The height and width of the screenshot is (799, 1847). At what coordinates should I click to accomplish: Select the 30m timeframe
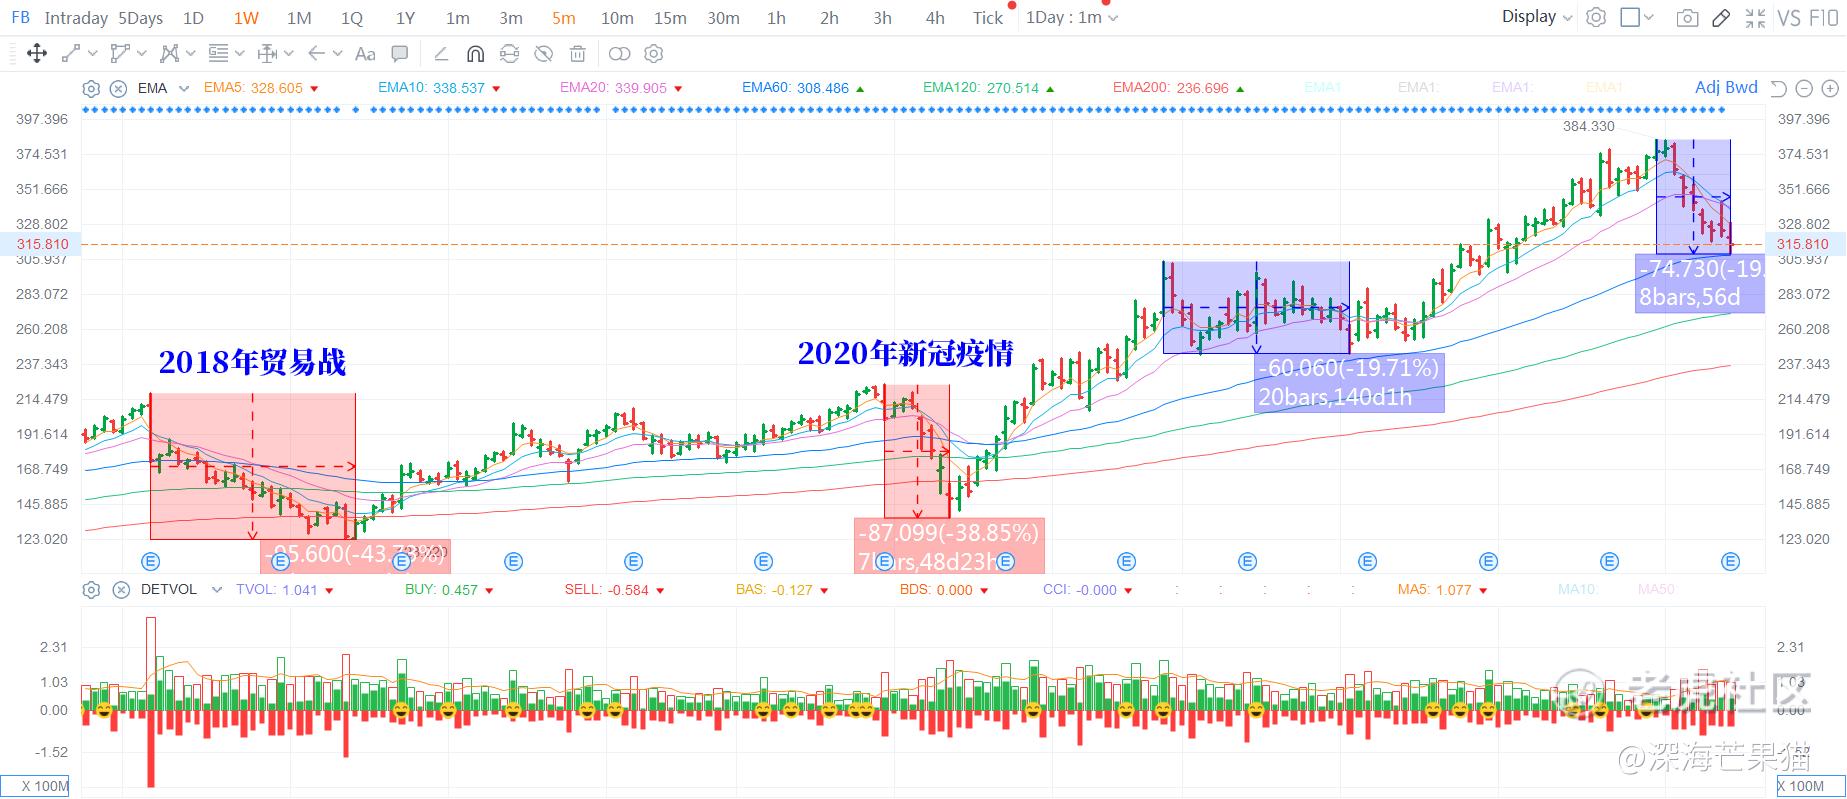pos(723,18)
